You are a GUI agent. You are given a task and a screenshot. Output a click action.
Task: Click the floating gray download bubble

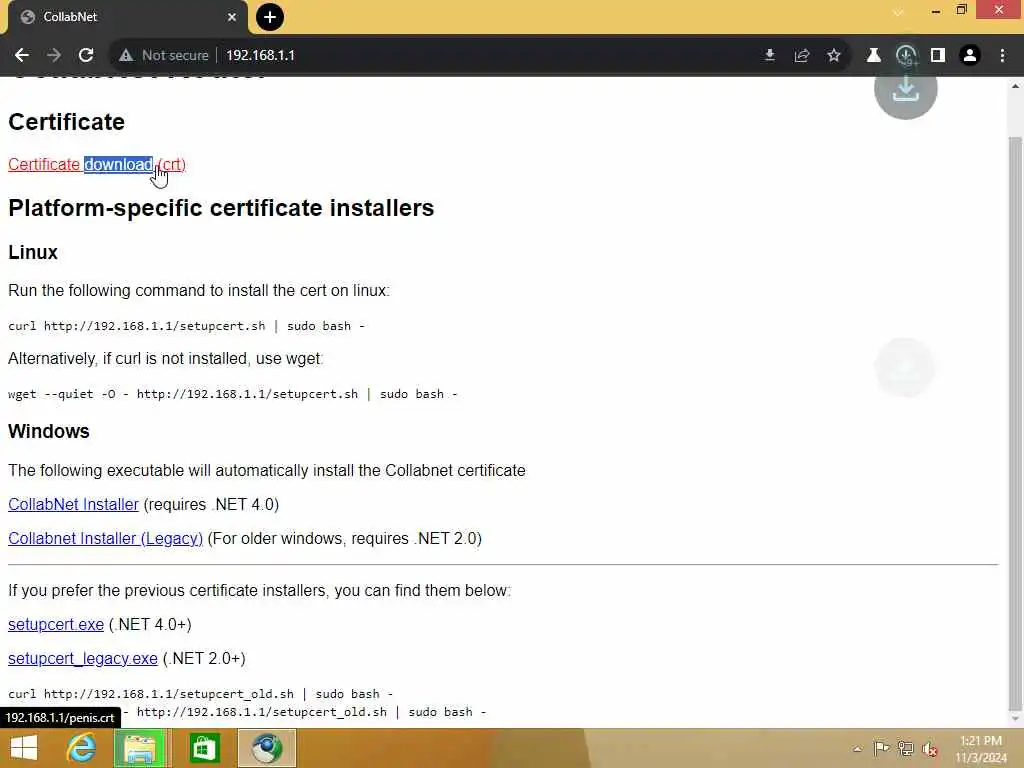point(906,90)
